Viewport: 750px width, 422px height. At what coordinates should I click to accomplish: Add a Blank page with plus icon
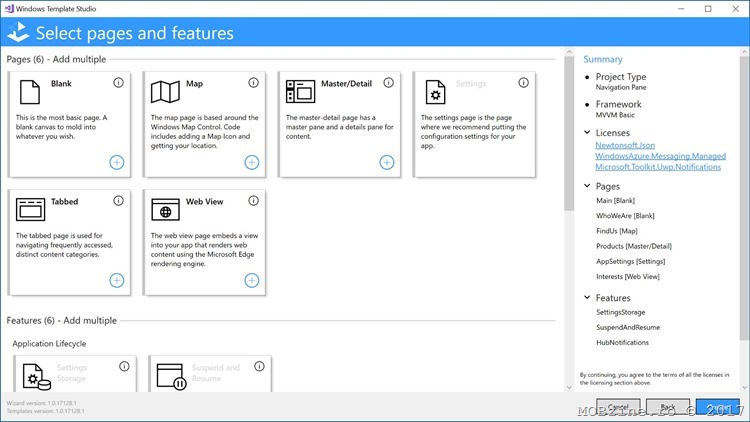tap(117, 162)
